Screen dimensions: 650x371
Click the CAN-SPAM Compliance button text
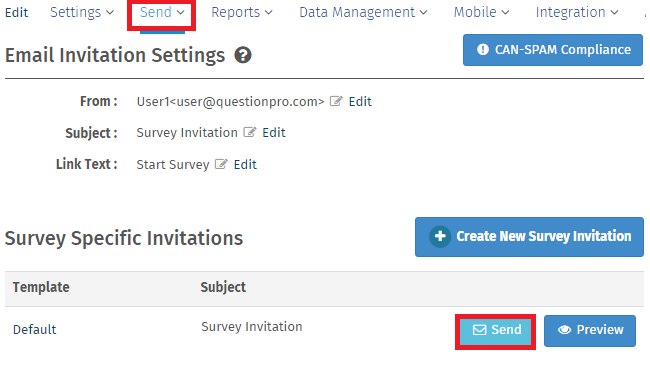pos(563,50)
